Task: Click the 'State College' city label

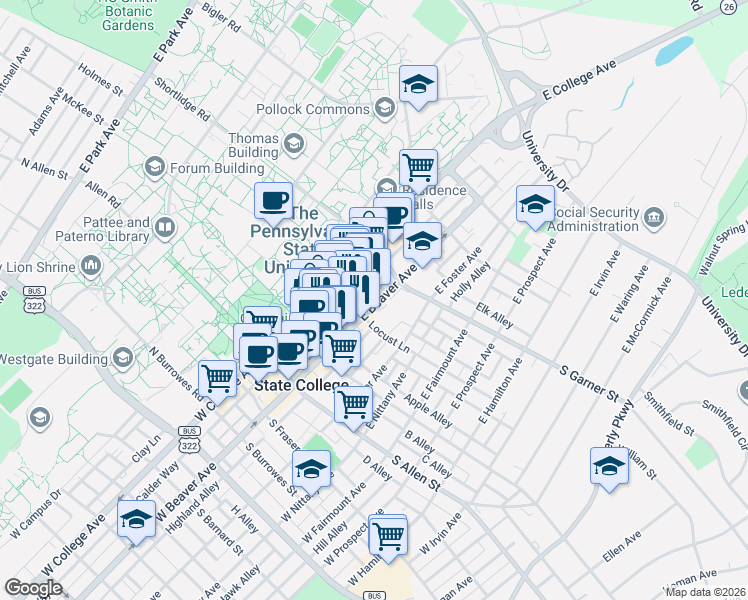Action: click(x=301, y=385)
